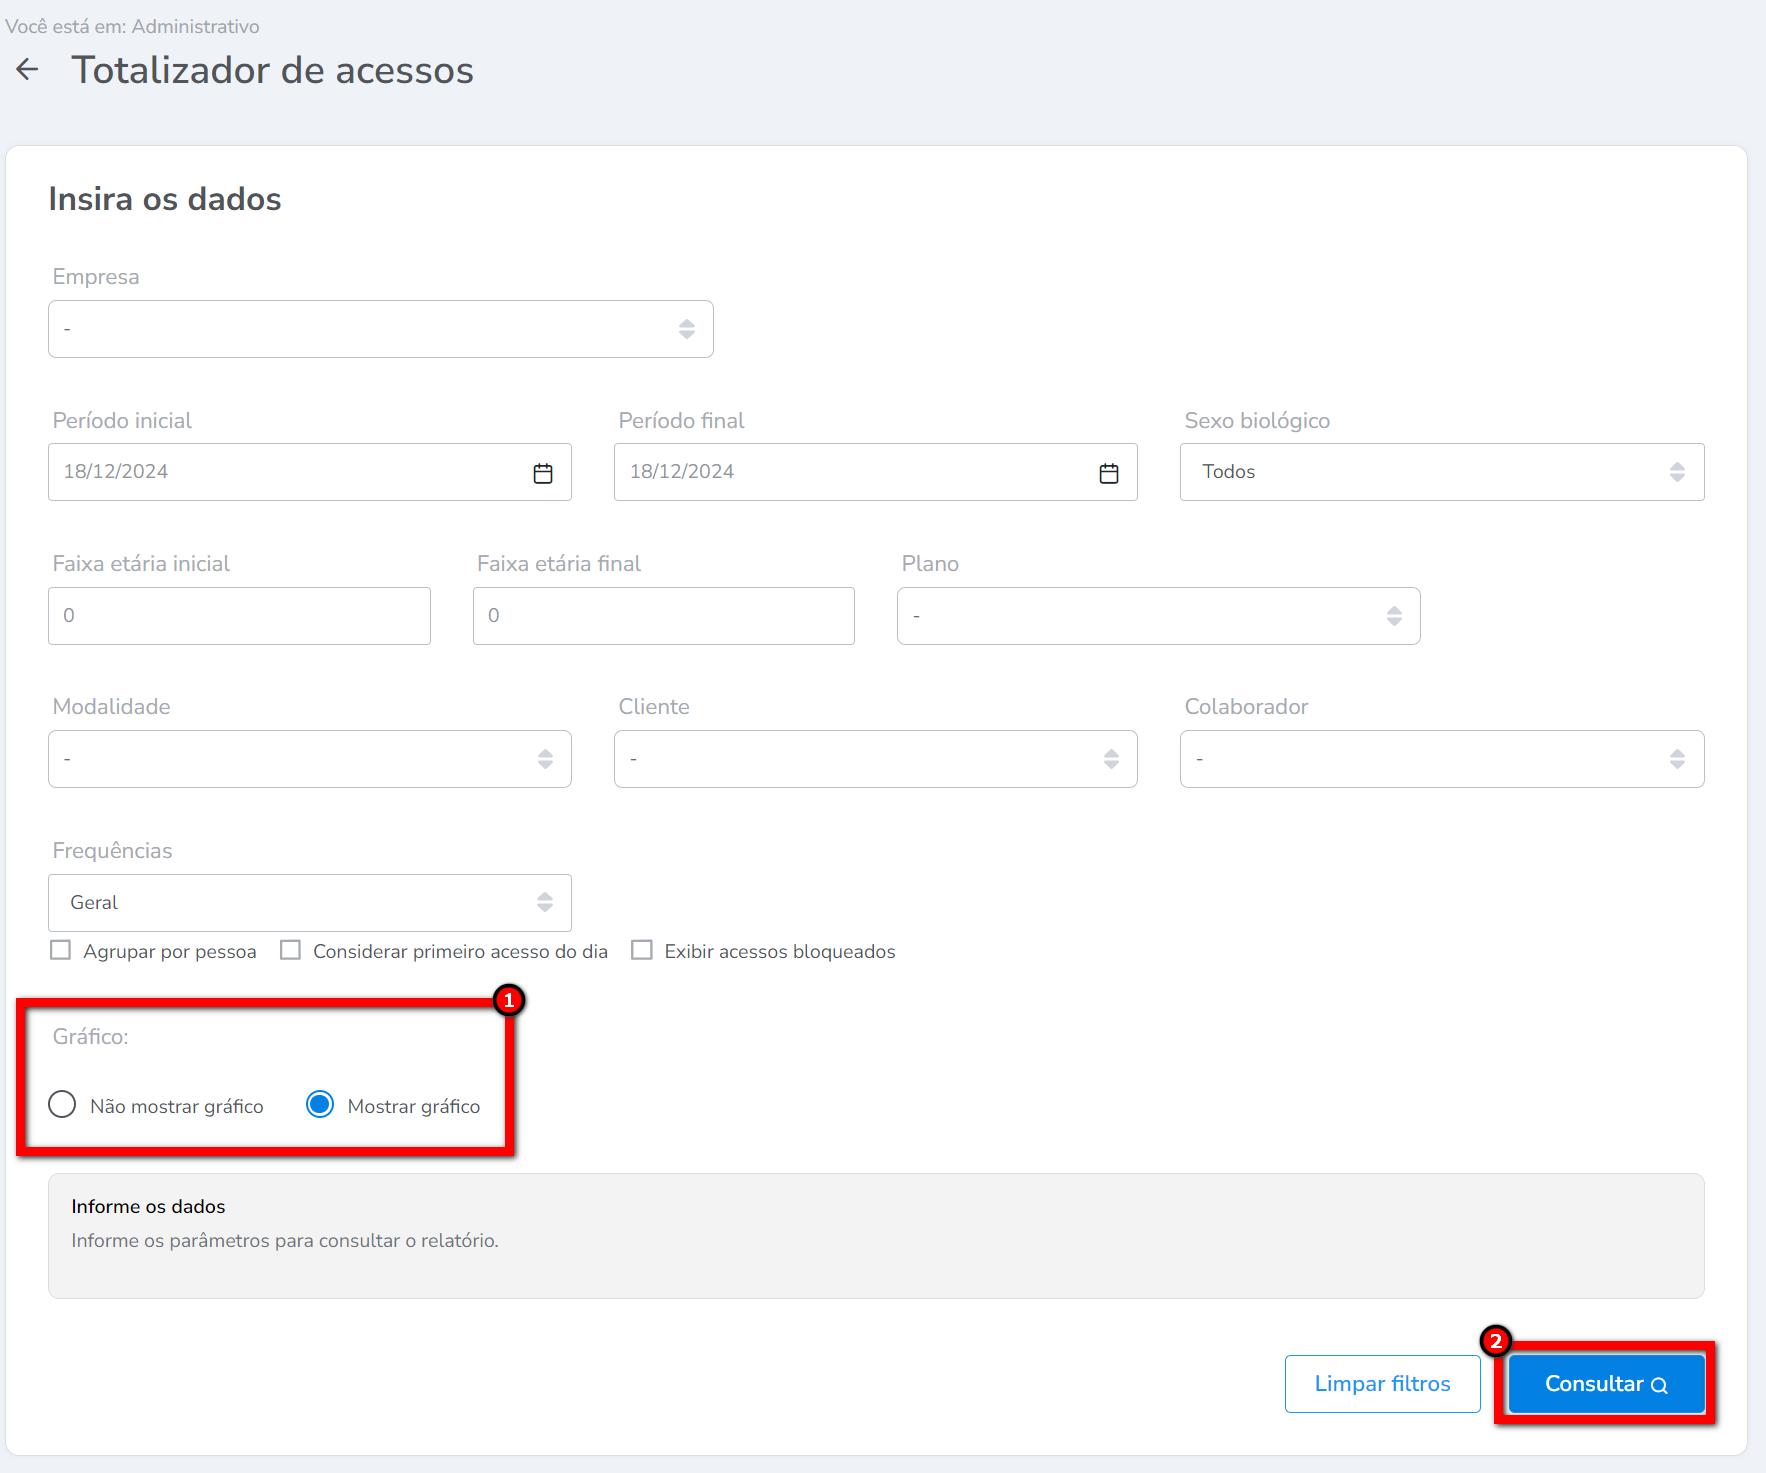
Task: Click the back arrow beside Totalizador de acessos
Action: point(28,70)
